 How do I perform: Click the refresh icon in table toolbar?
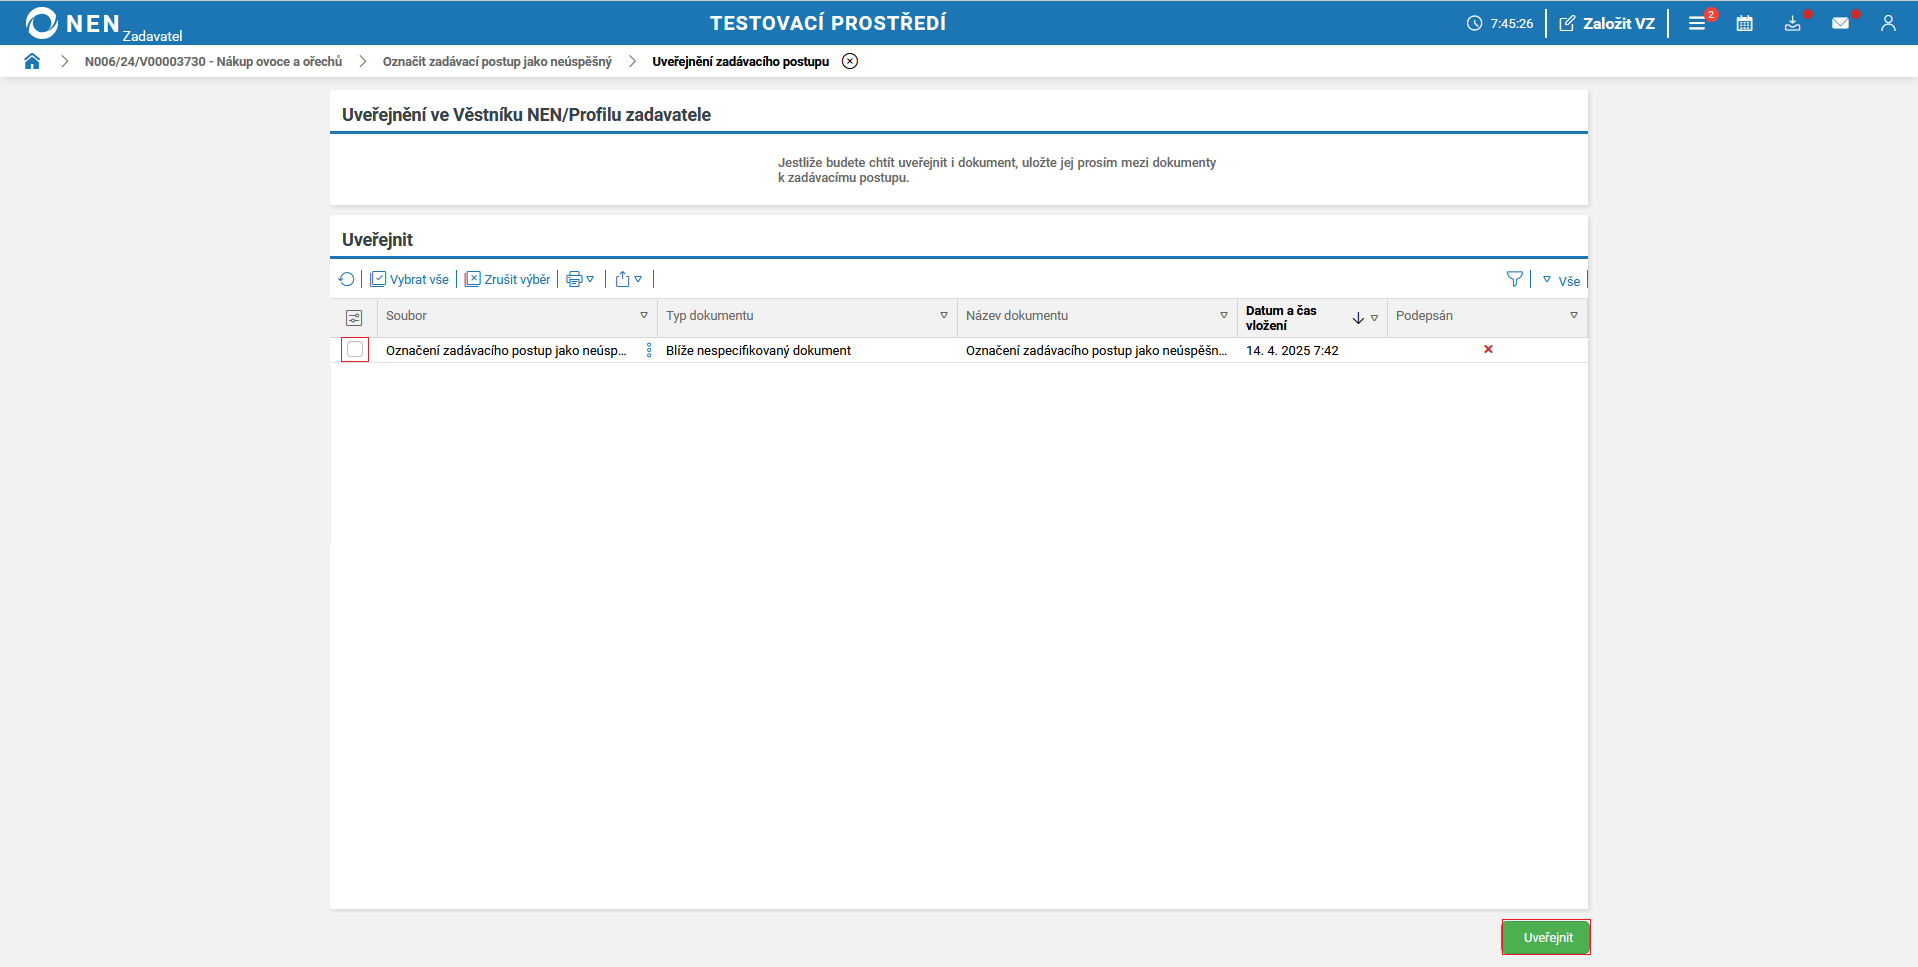coord(346,280)
